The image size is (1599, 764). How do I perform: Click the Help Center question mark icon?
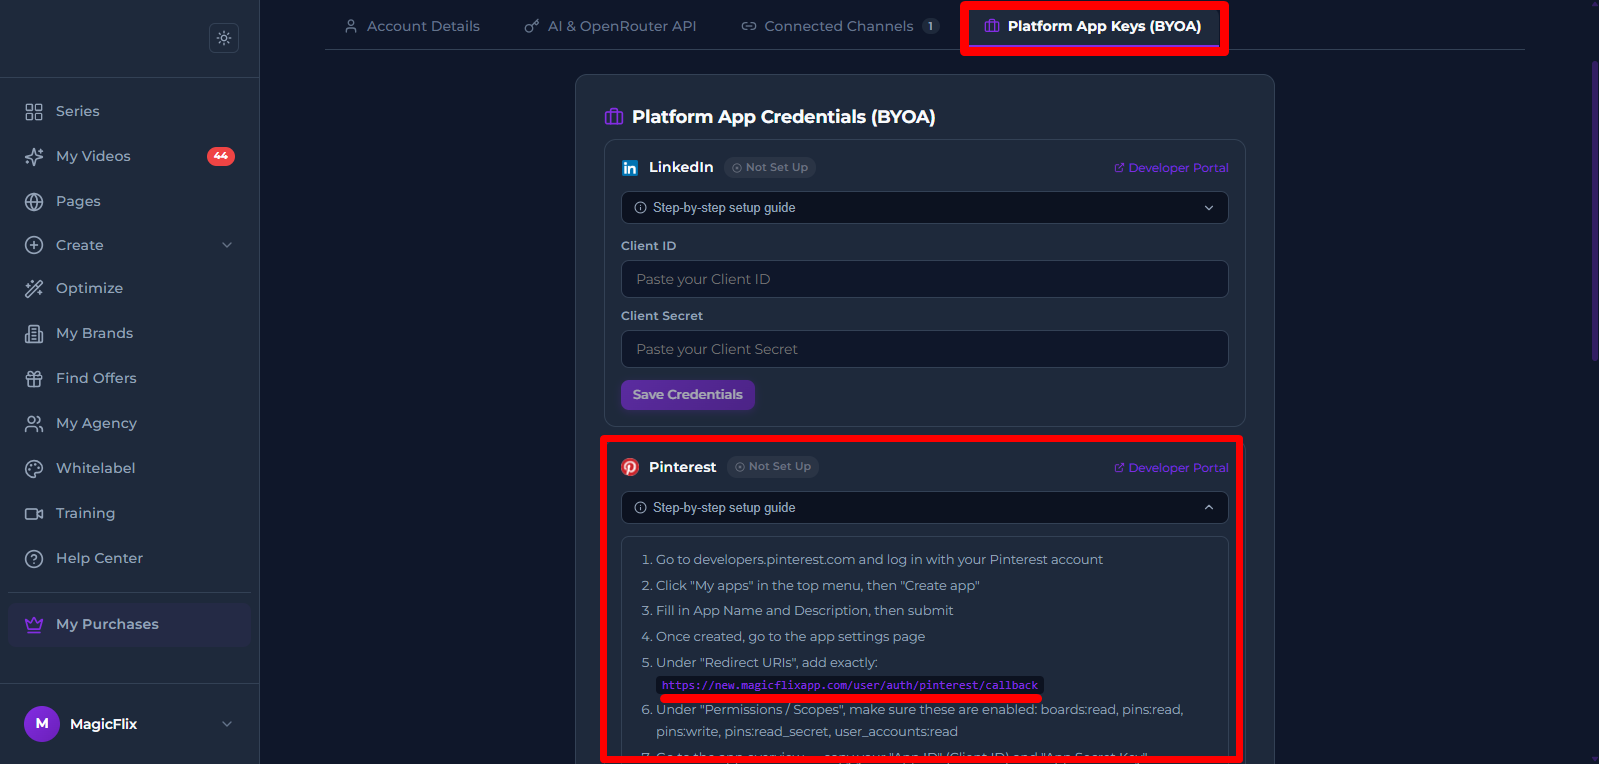(x=34, y=558)
